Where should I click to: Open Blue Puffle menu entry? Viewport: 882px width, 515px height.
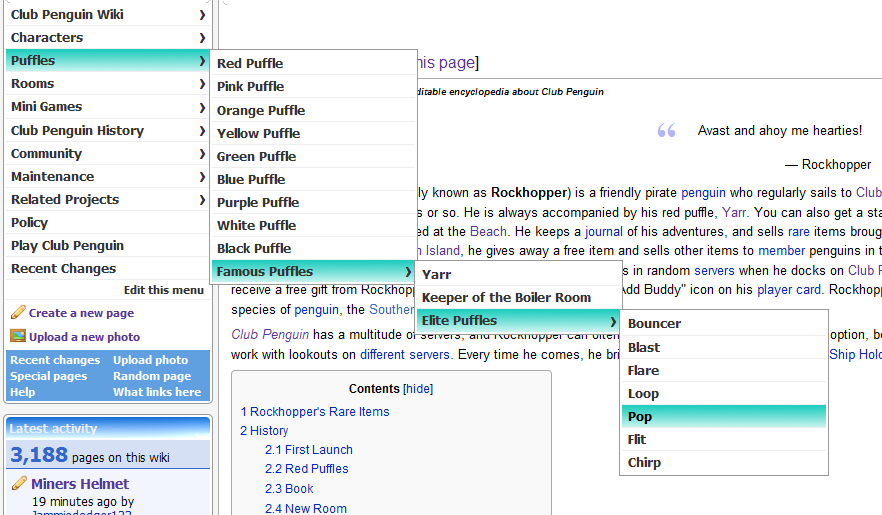(313, 179)
